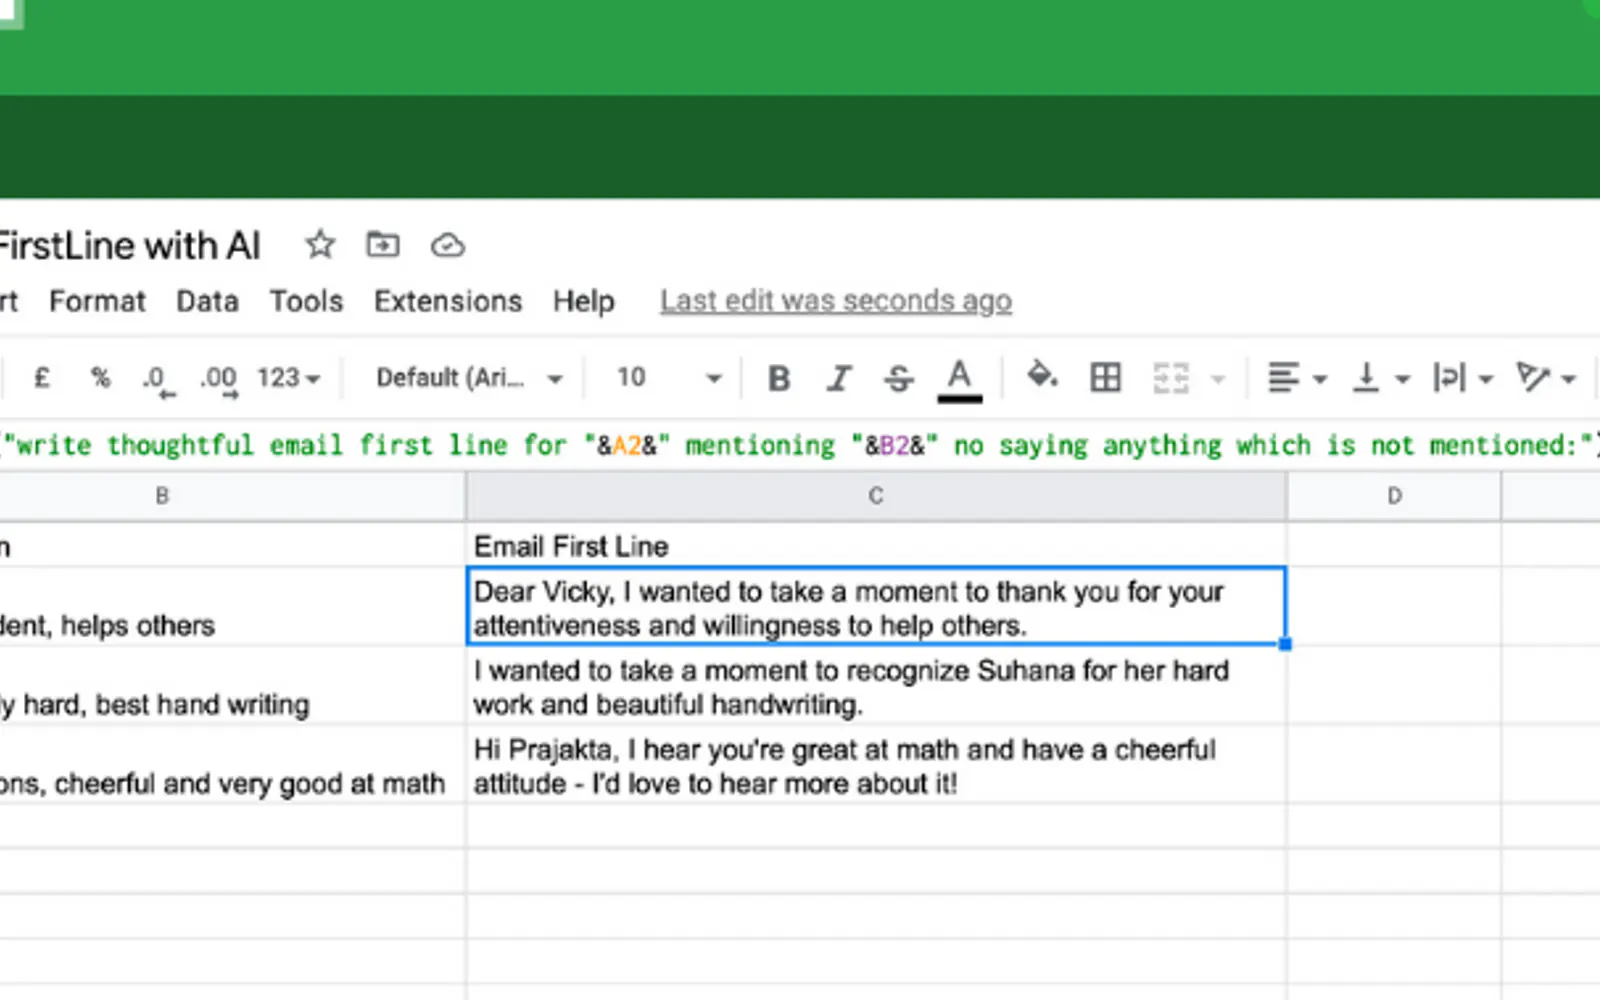This screenshot has height=1000, width=1600.
Task: Toggle bold formatting
Action: coord(779,378)
